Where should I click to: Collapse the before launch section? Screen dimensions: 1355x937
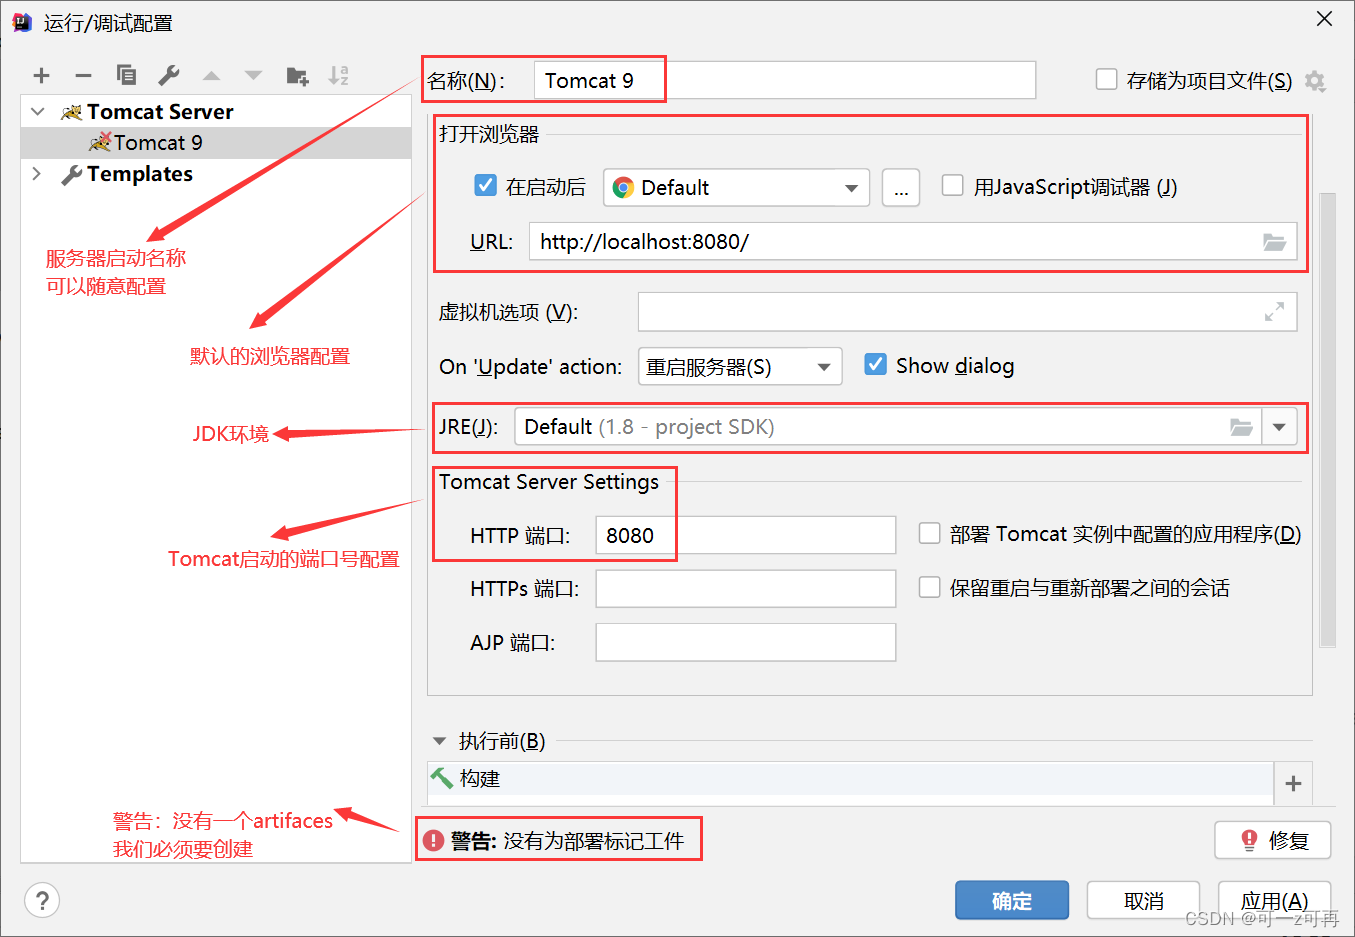pos(439,741)
